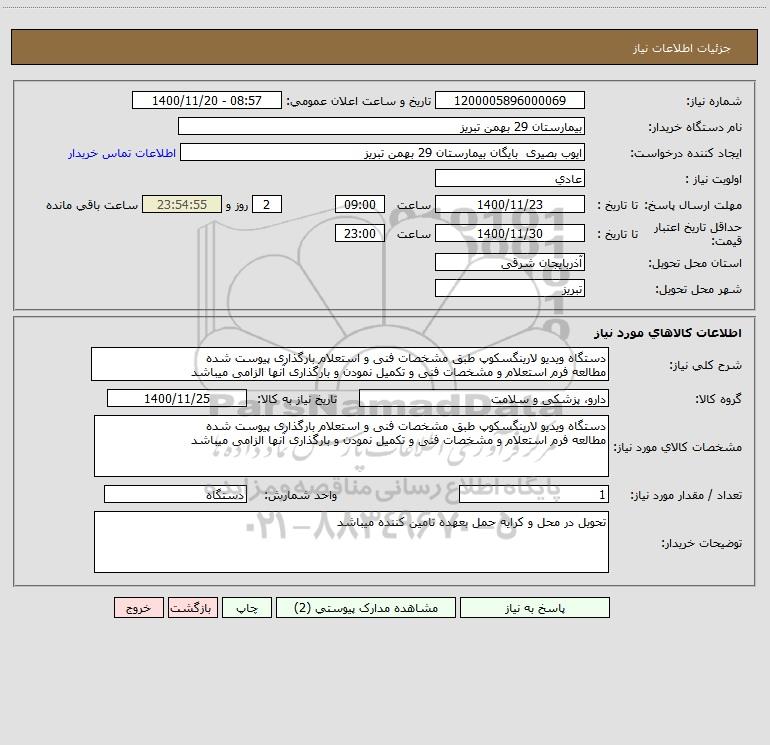
Task: Click the validity time field 23:00
Action: pos(359,233)
